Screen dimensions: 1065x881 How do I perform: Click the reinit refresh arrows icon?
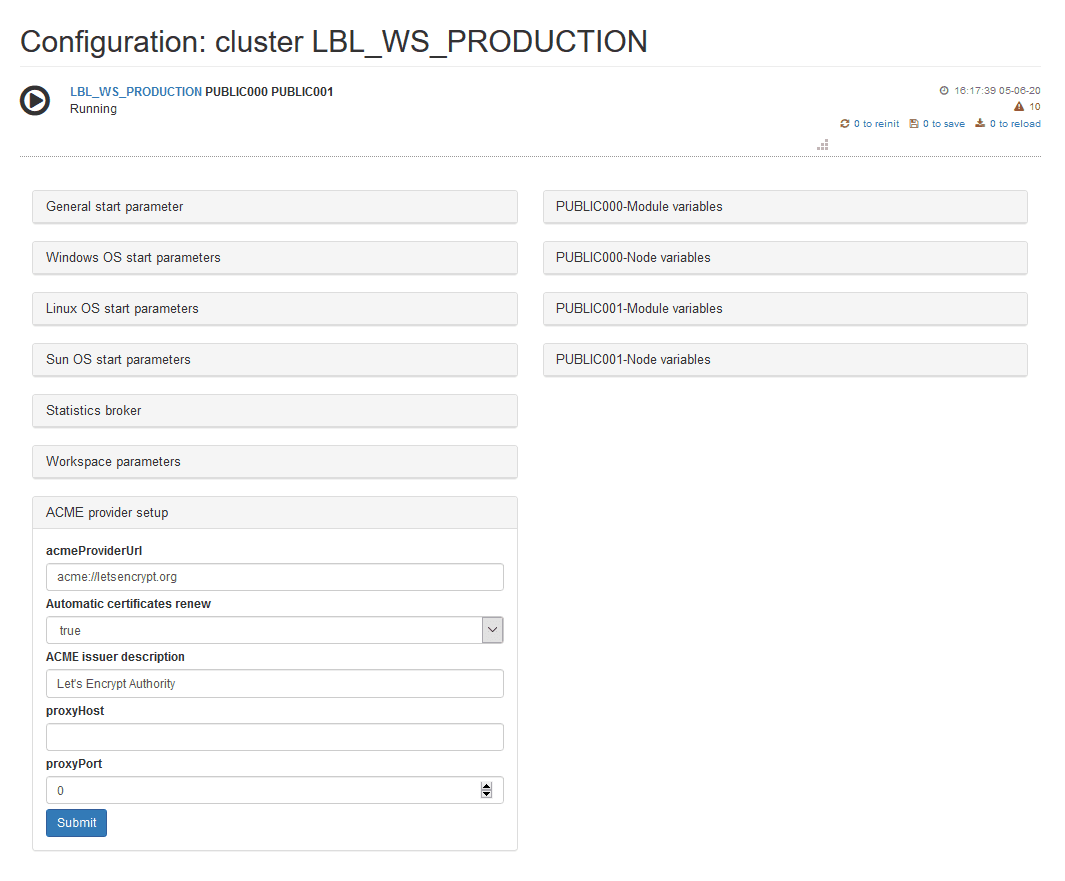[845, 124]
